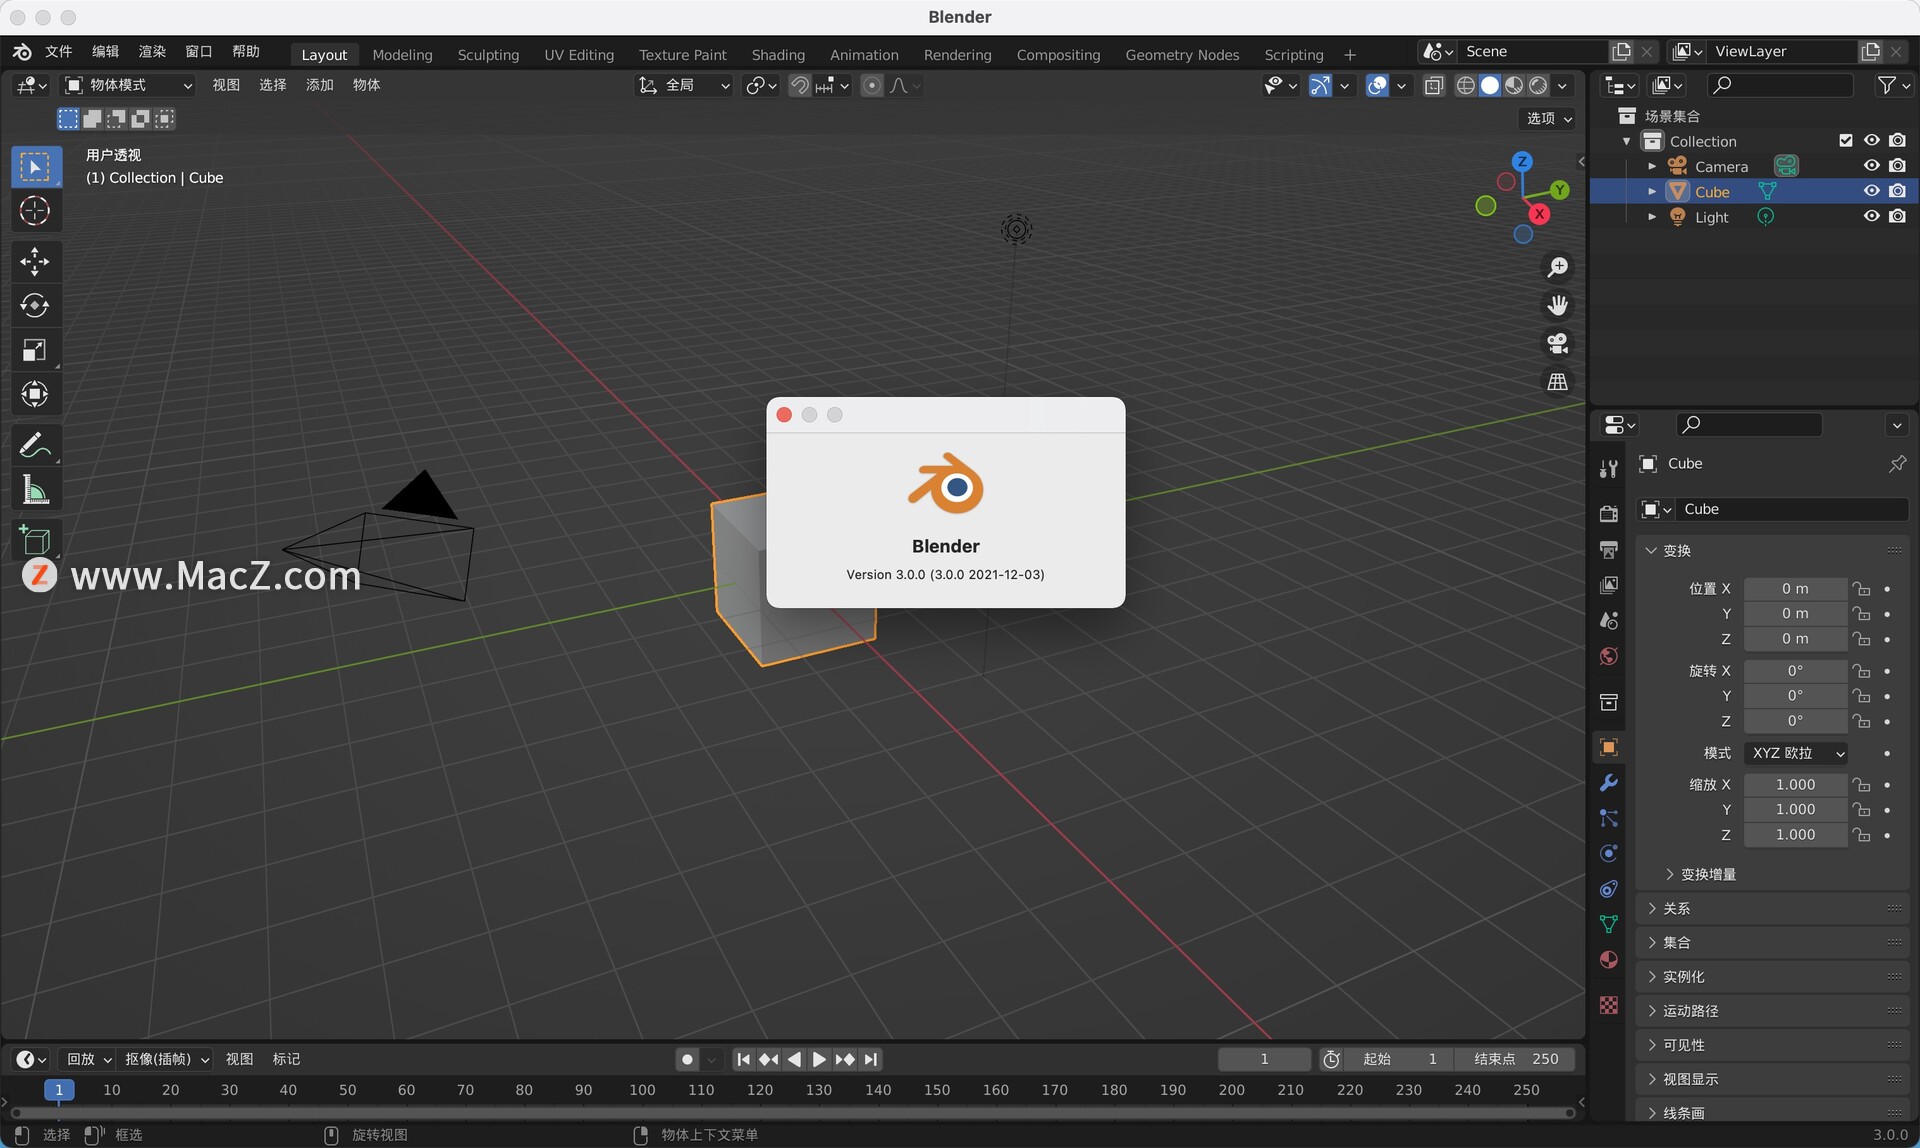
Task: Open the 文件 menu
Action: click(x=59, y=52)
